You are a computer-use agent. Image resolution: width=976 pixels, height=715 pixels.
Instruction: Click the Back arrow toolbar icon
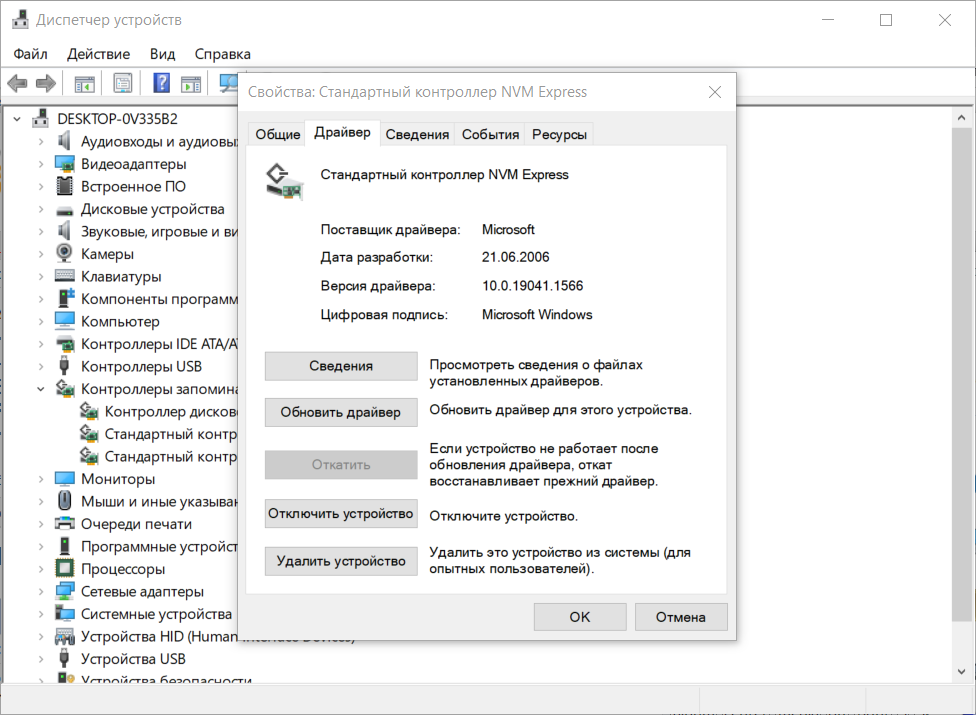point(17,83)
